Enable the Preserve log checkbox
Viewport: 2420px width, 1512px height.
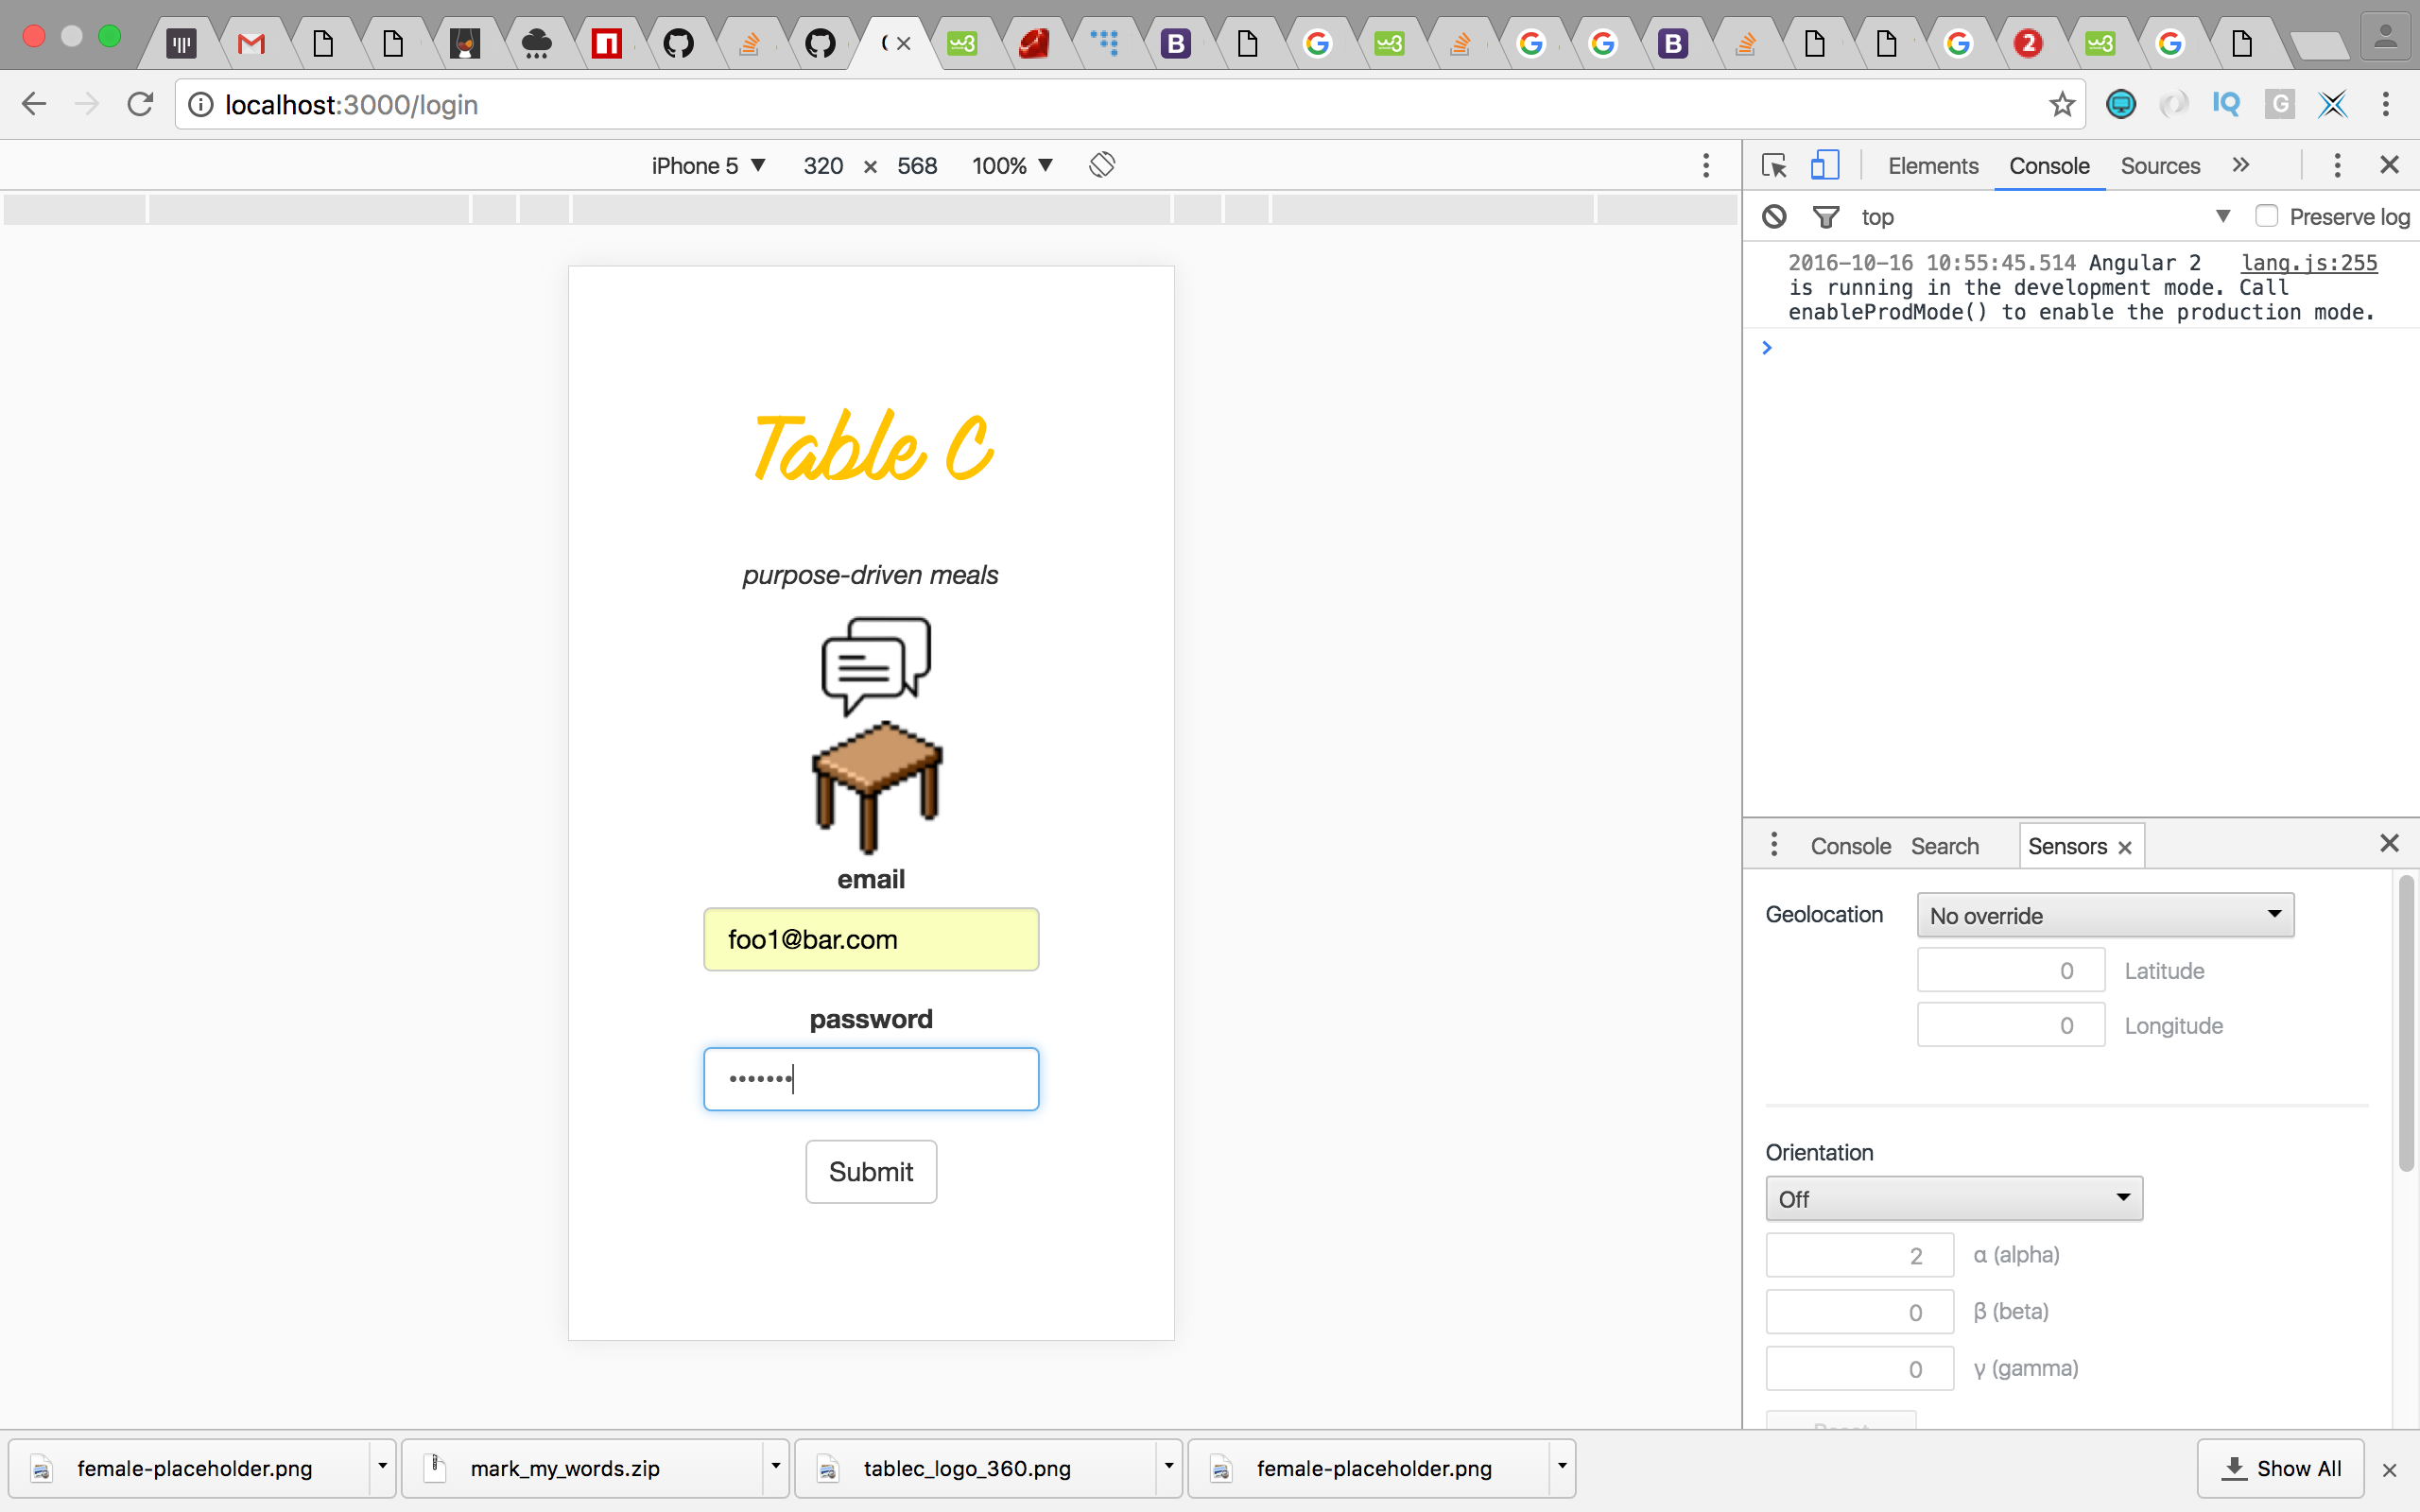[x=2266, y=216]
